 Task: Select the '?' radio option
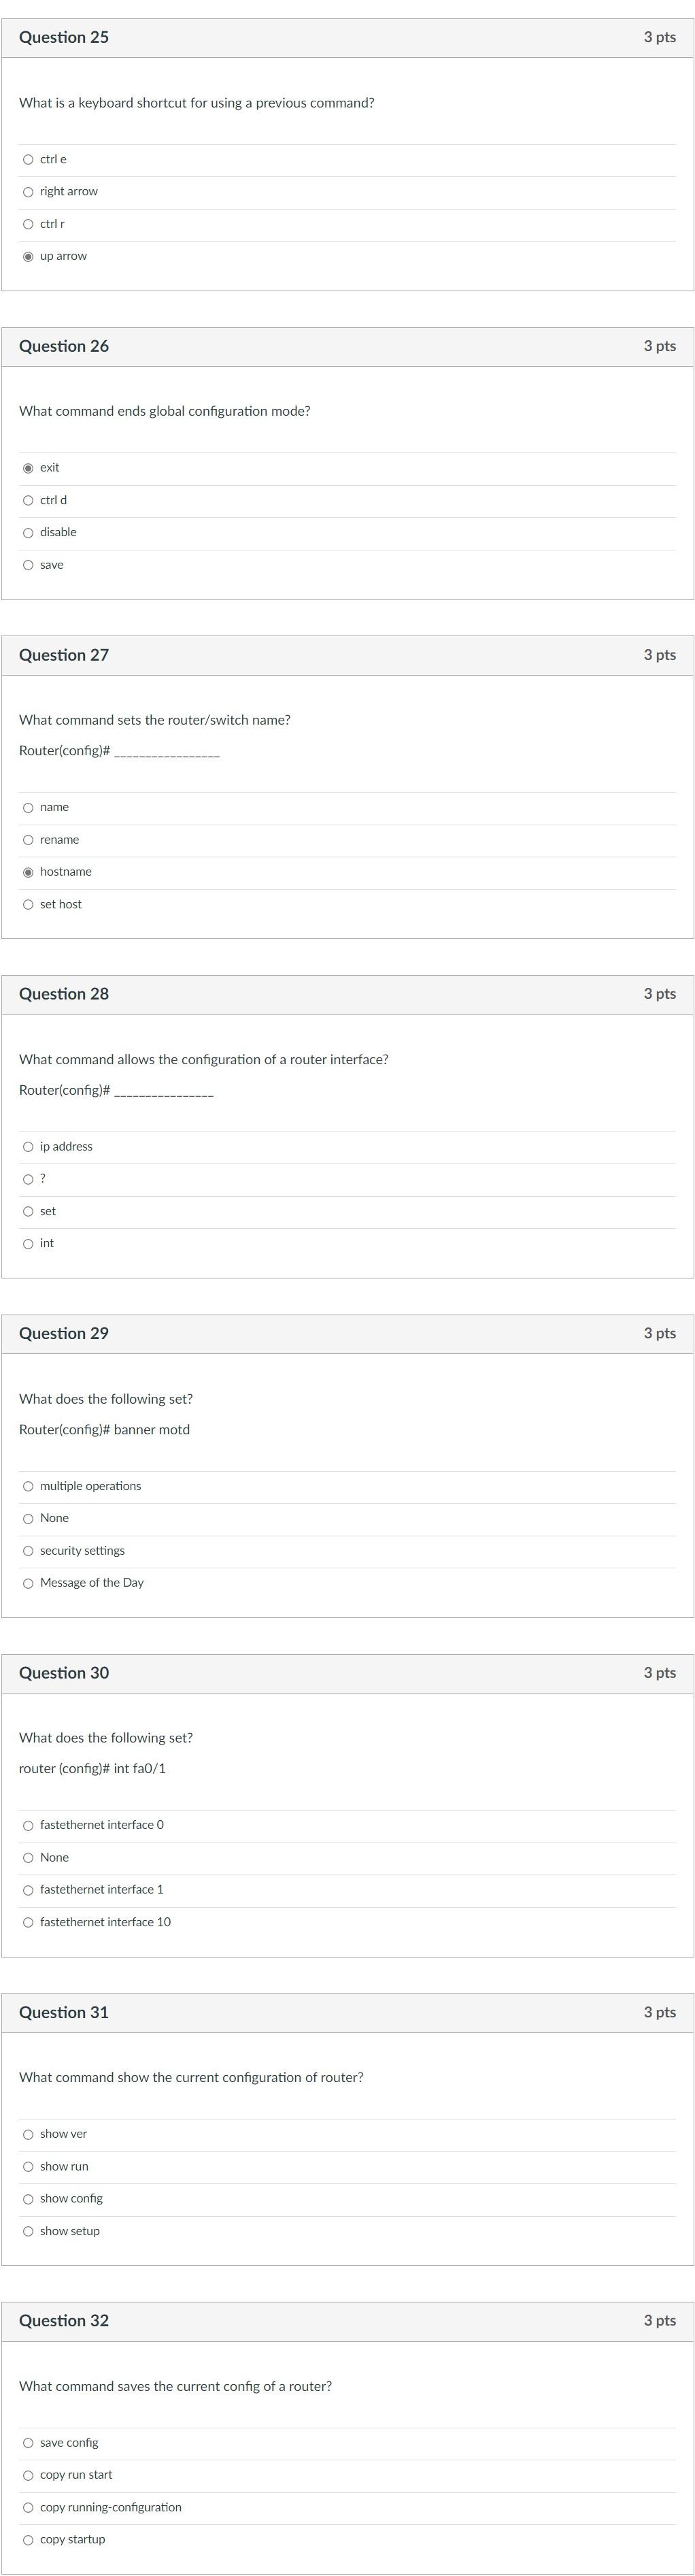click(x=28, y=1179)
